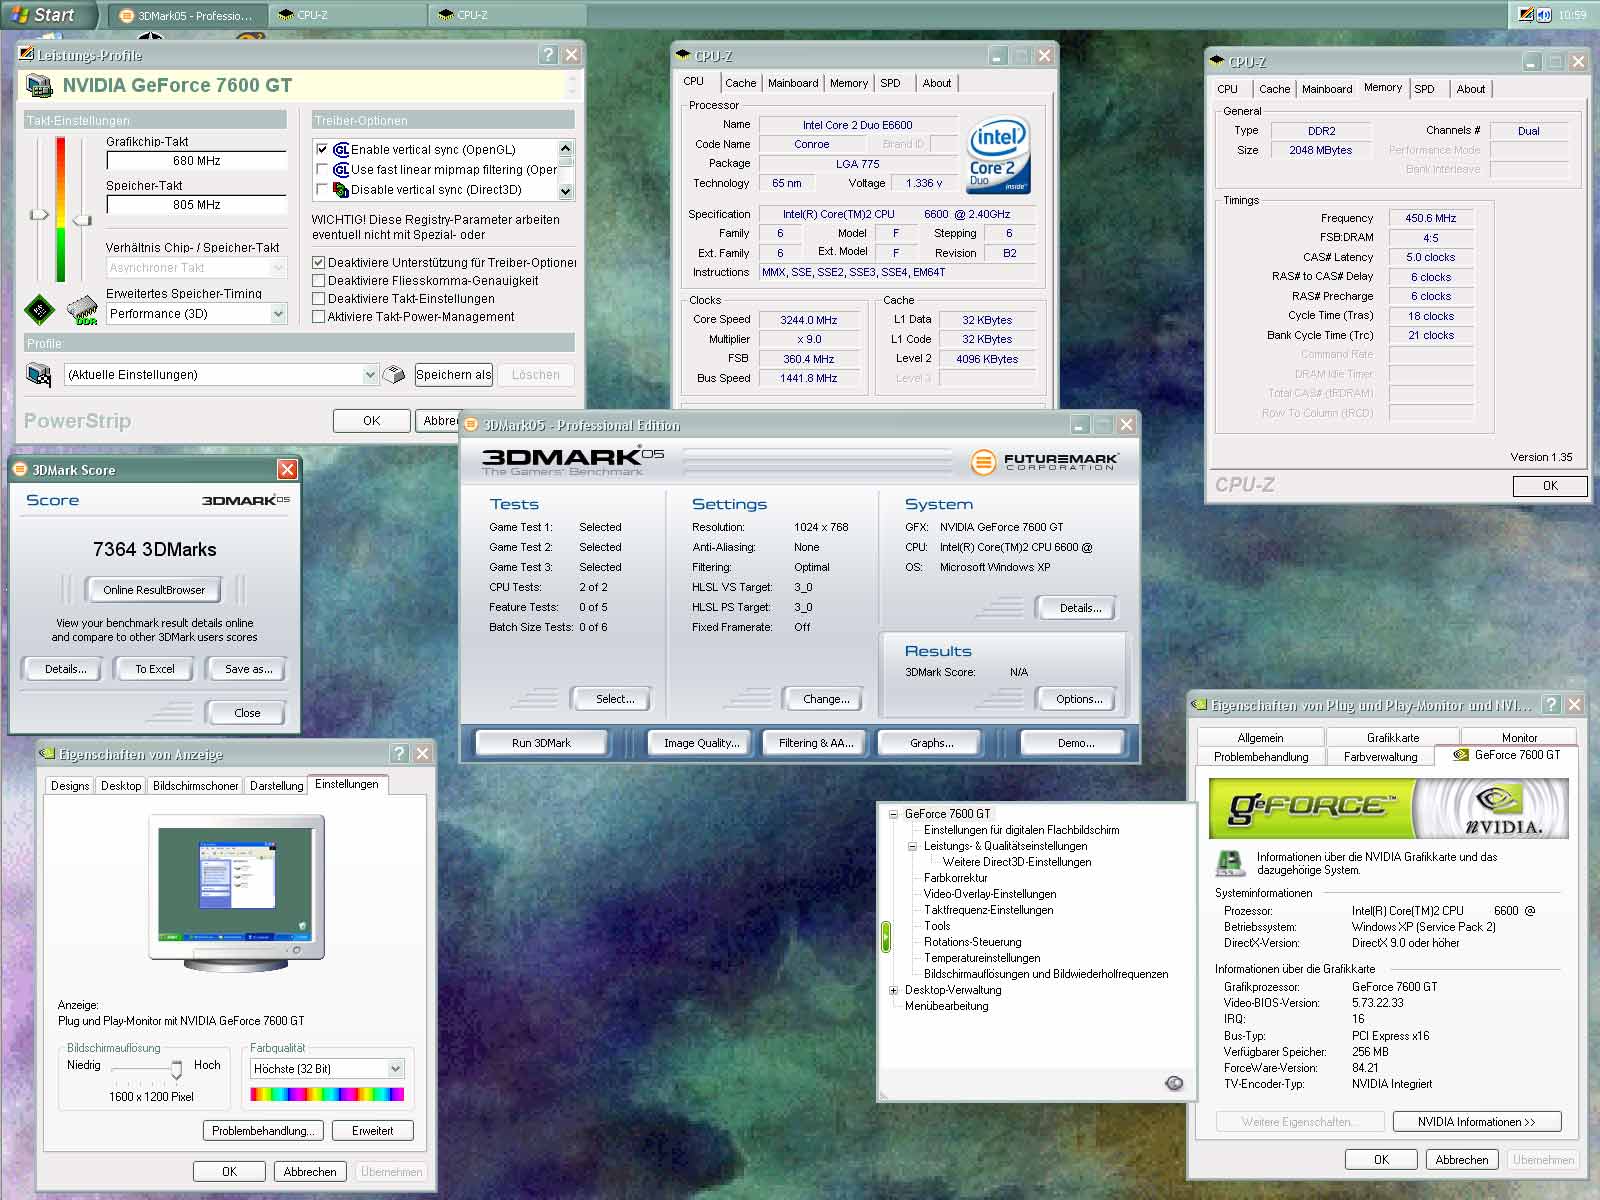Adjust the Speicher-Takt slider handle
This screenshot has width=1600, height=1200.
point(82,220)
